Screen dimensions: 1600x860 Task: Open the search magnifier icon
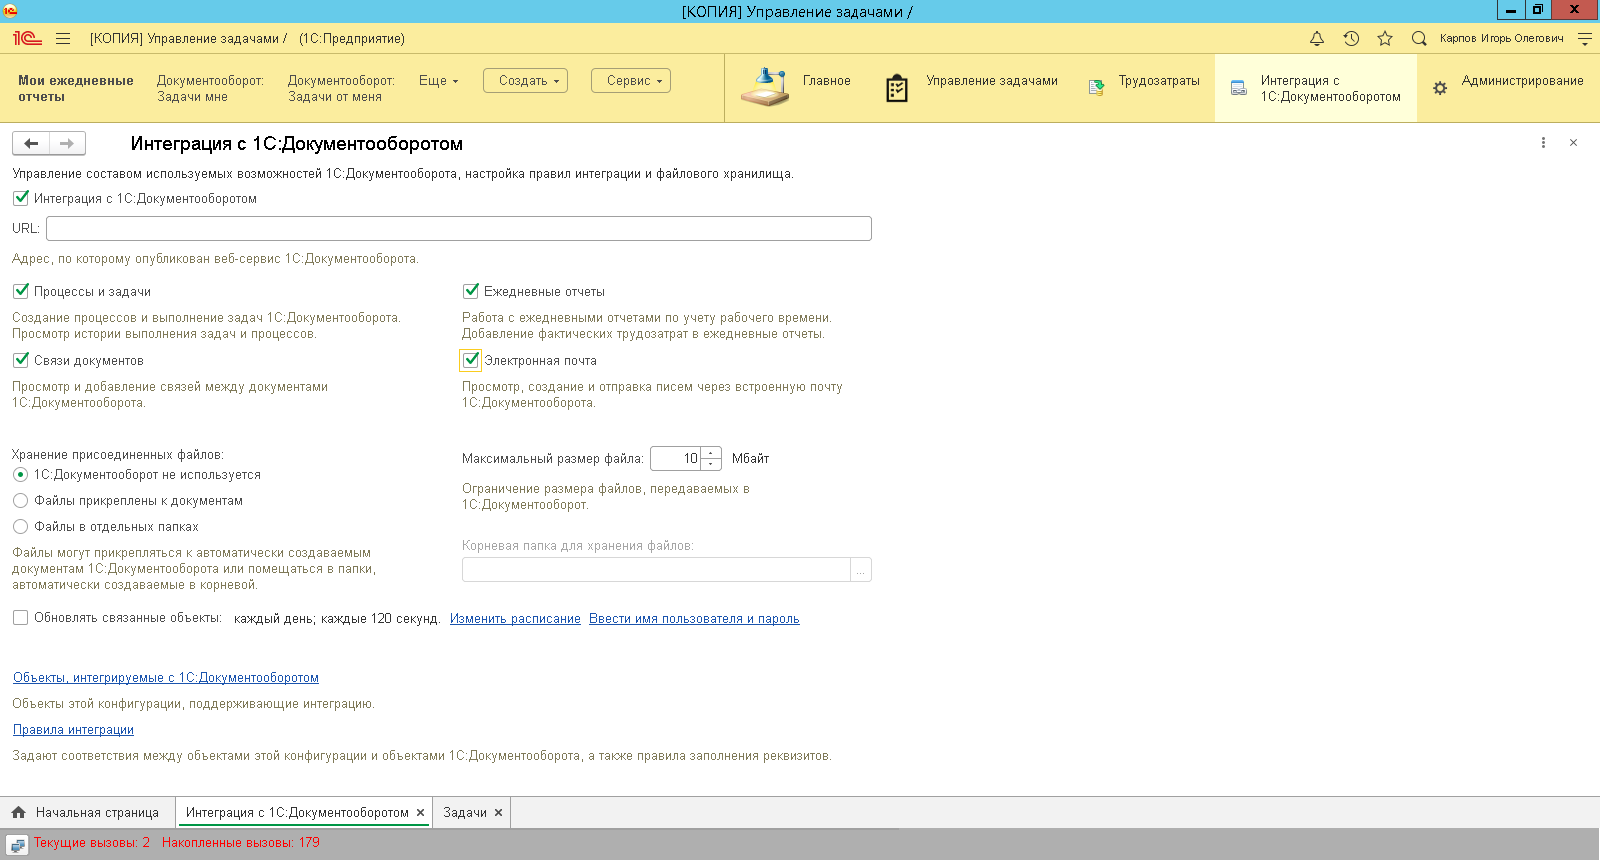1419,38
